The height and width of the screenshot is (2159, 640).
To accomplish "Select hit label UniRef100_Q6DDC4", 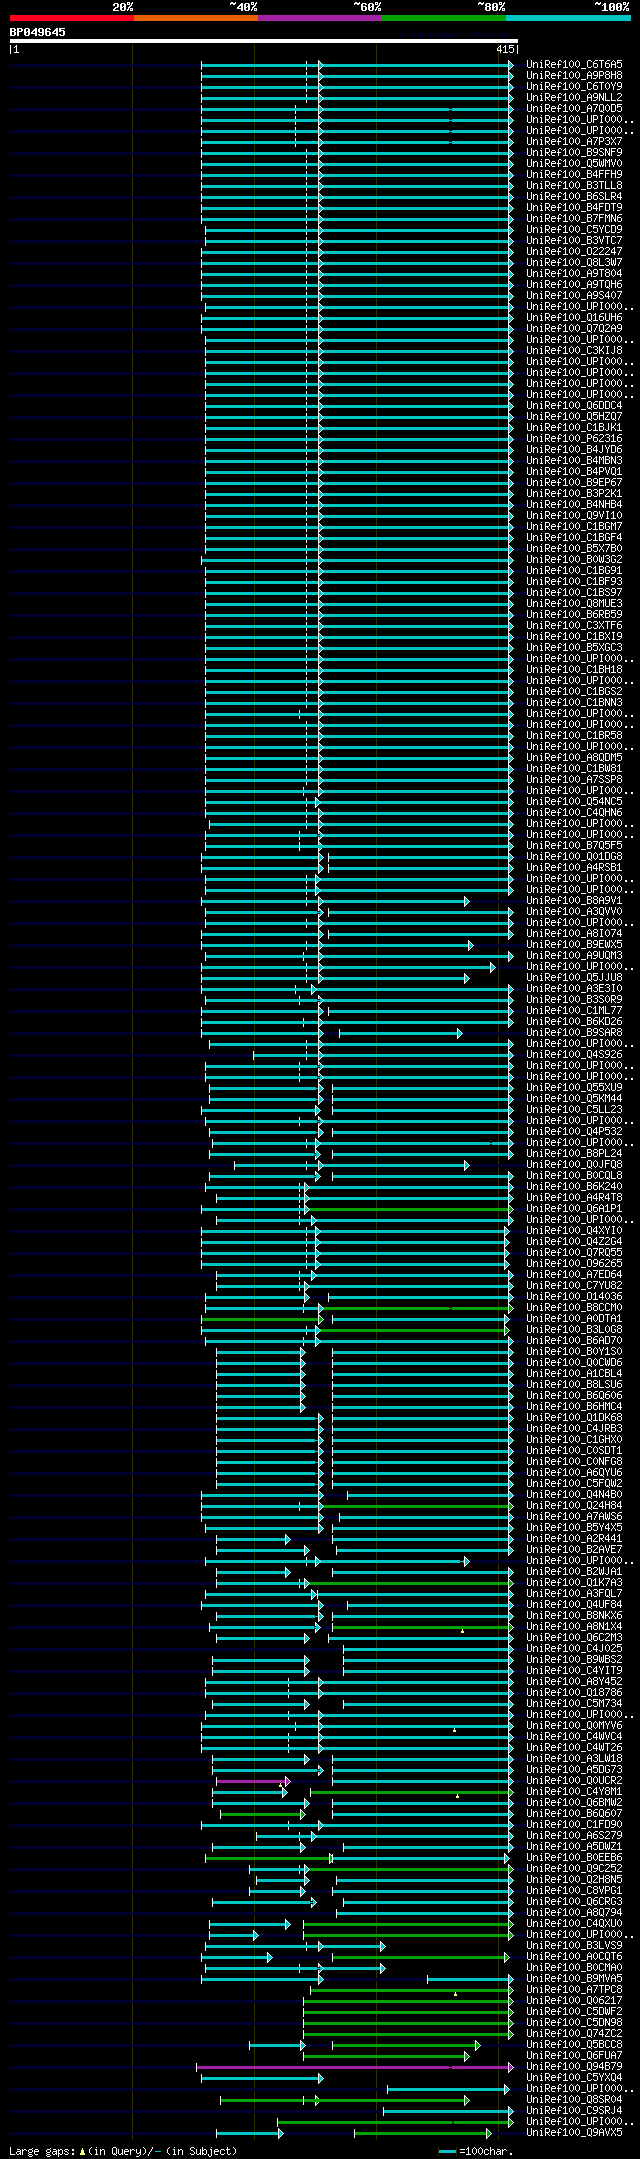I will [574, 405].
